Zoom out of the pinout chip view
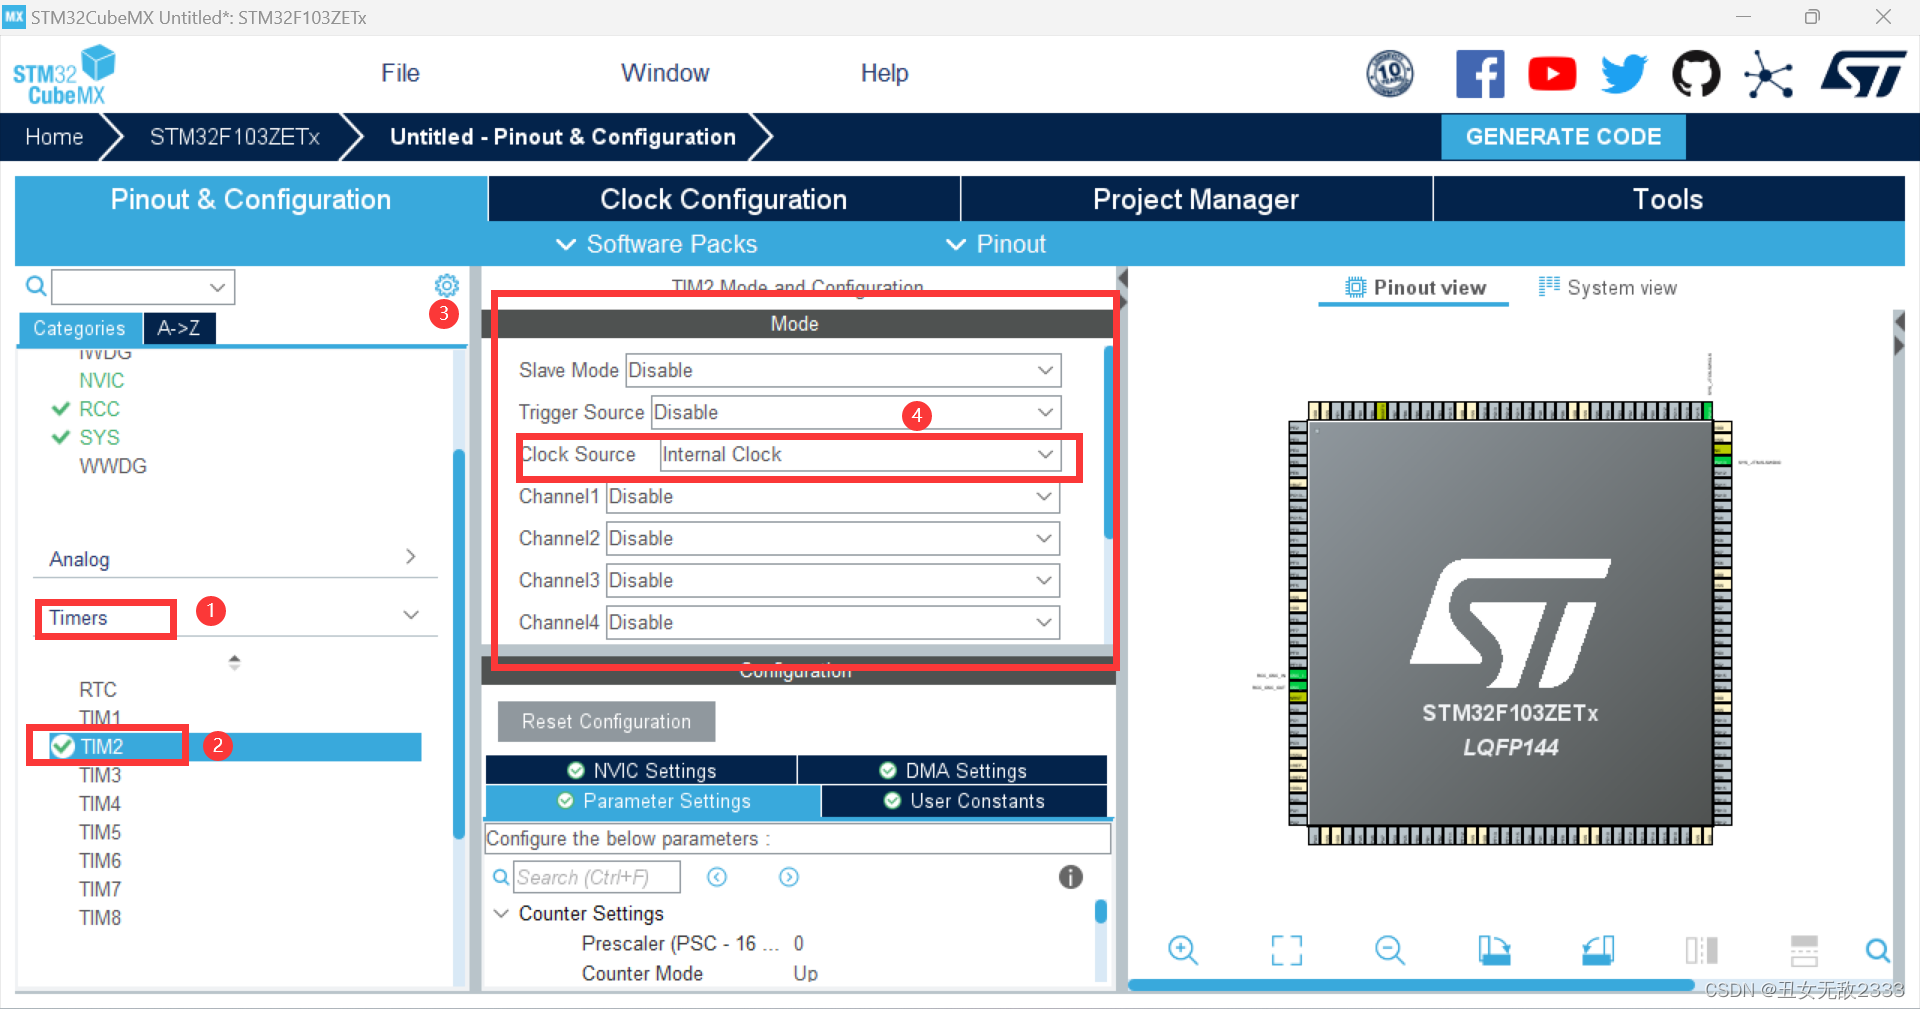This screenshot has height=1009, width=1920. point(1390,950)
